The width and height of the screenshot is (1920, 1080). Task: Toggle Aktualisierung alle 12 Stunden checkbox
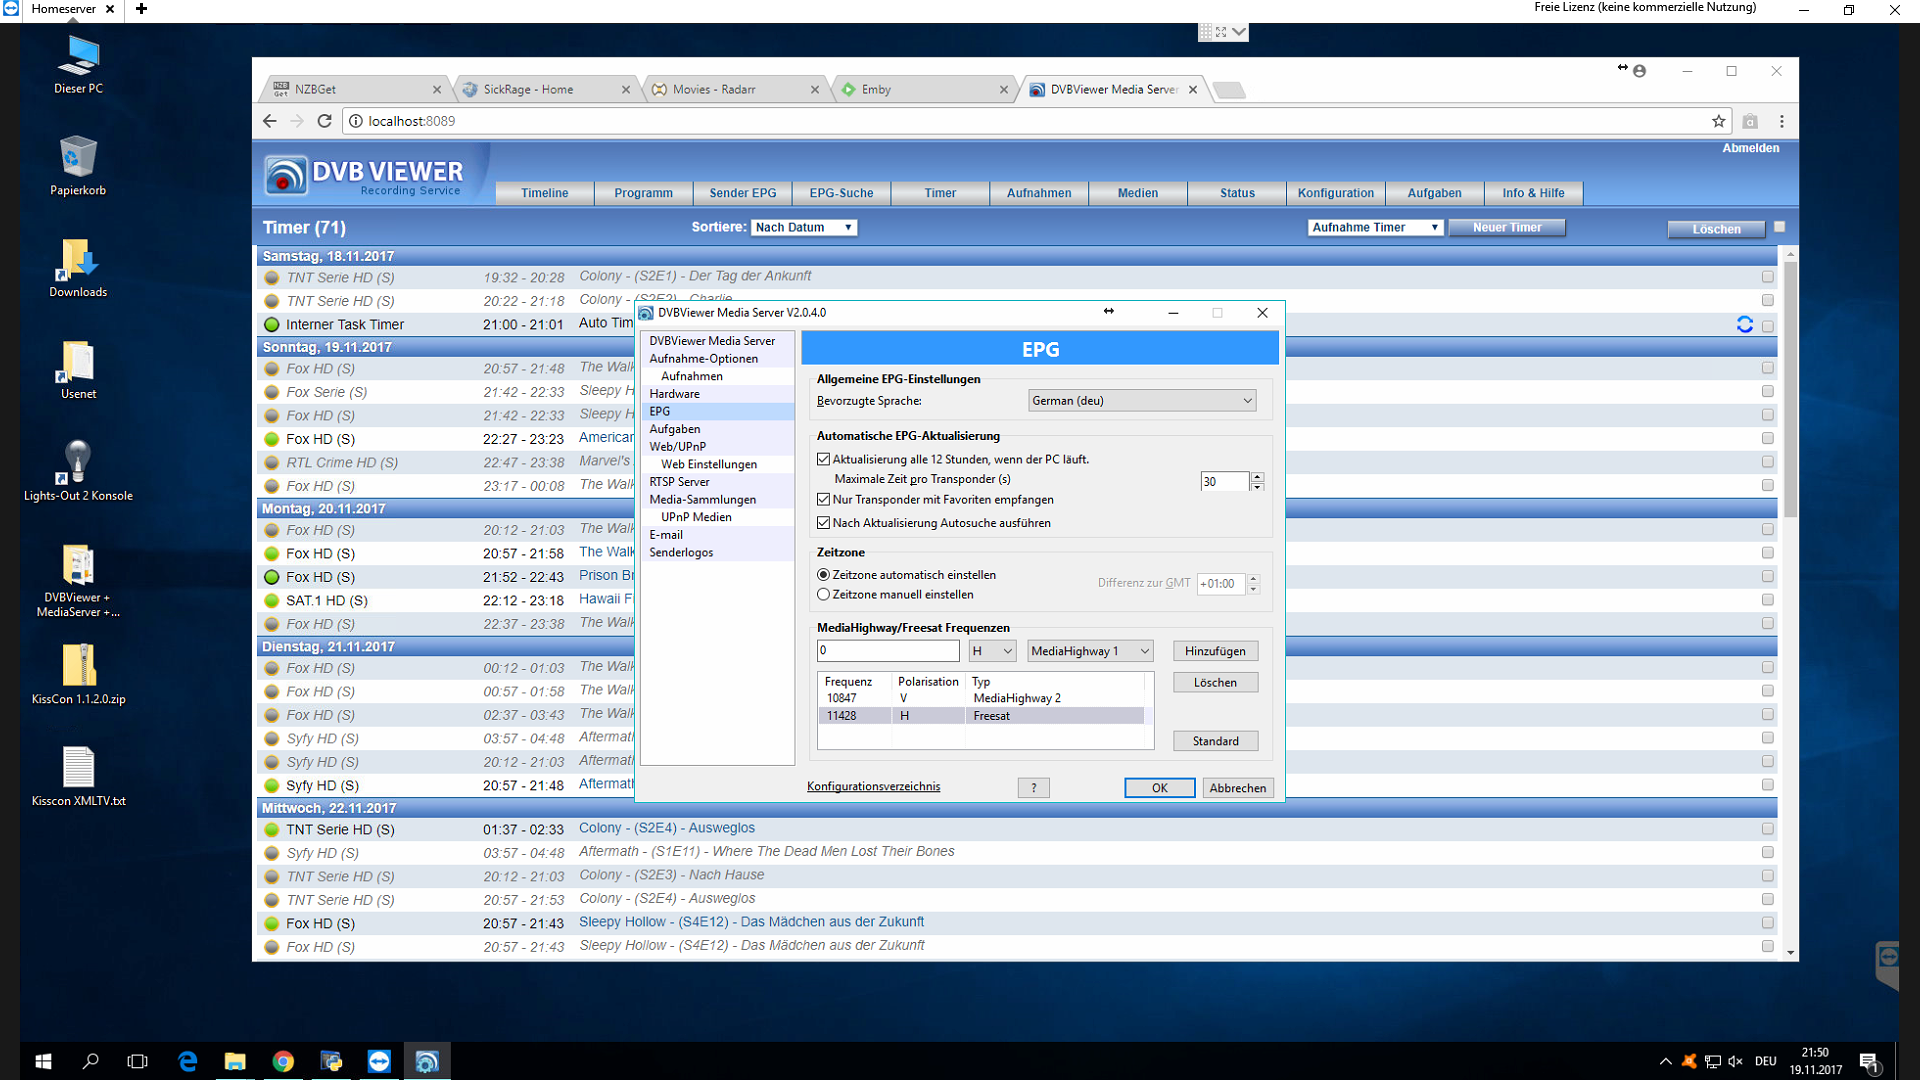(823, 459)
